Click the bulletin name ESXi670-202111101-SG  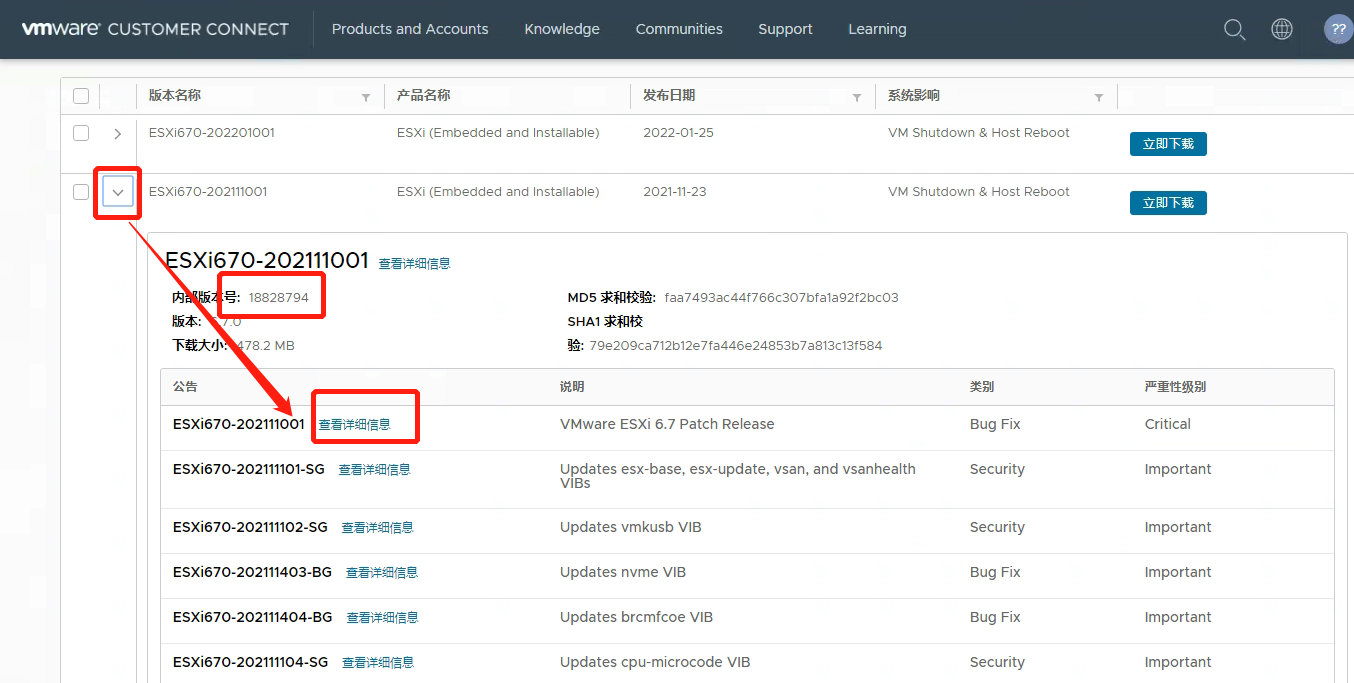point(249,469)
